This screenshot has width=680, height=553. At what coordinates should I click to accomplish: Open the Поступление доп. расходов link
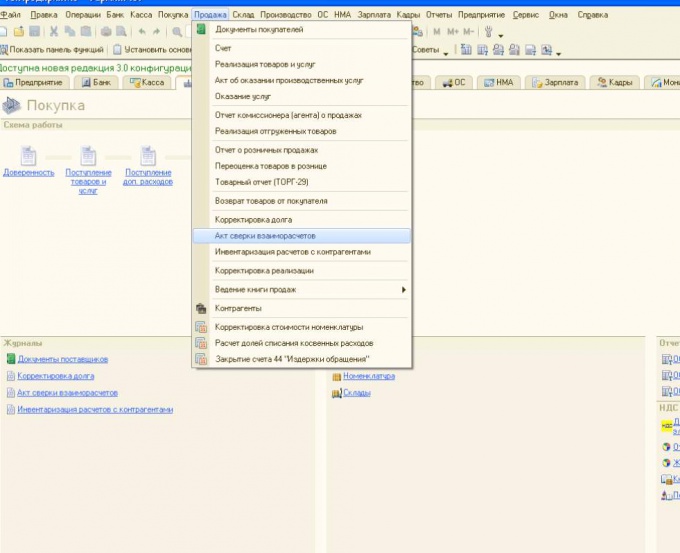coord(148,177)
